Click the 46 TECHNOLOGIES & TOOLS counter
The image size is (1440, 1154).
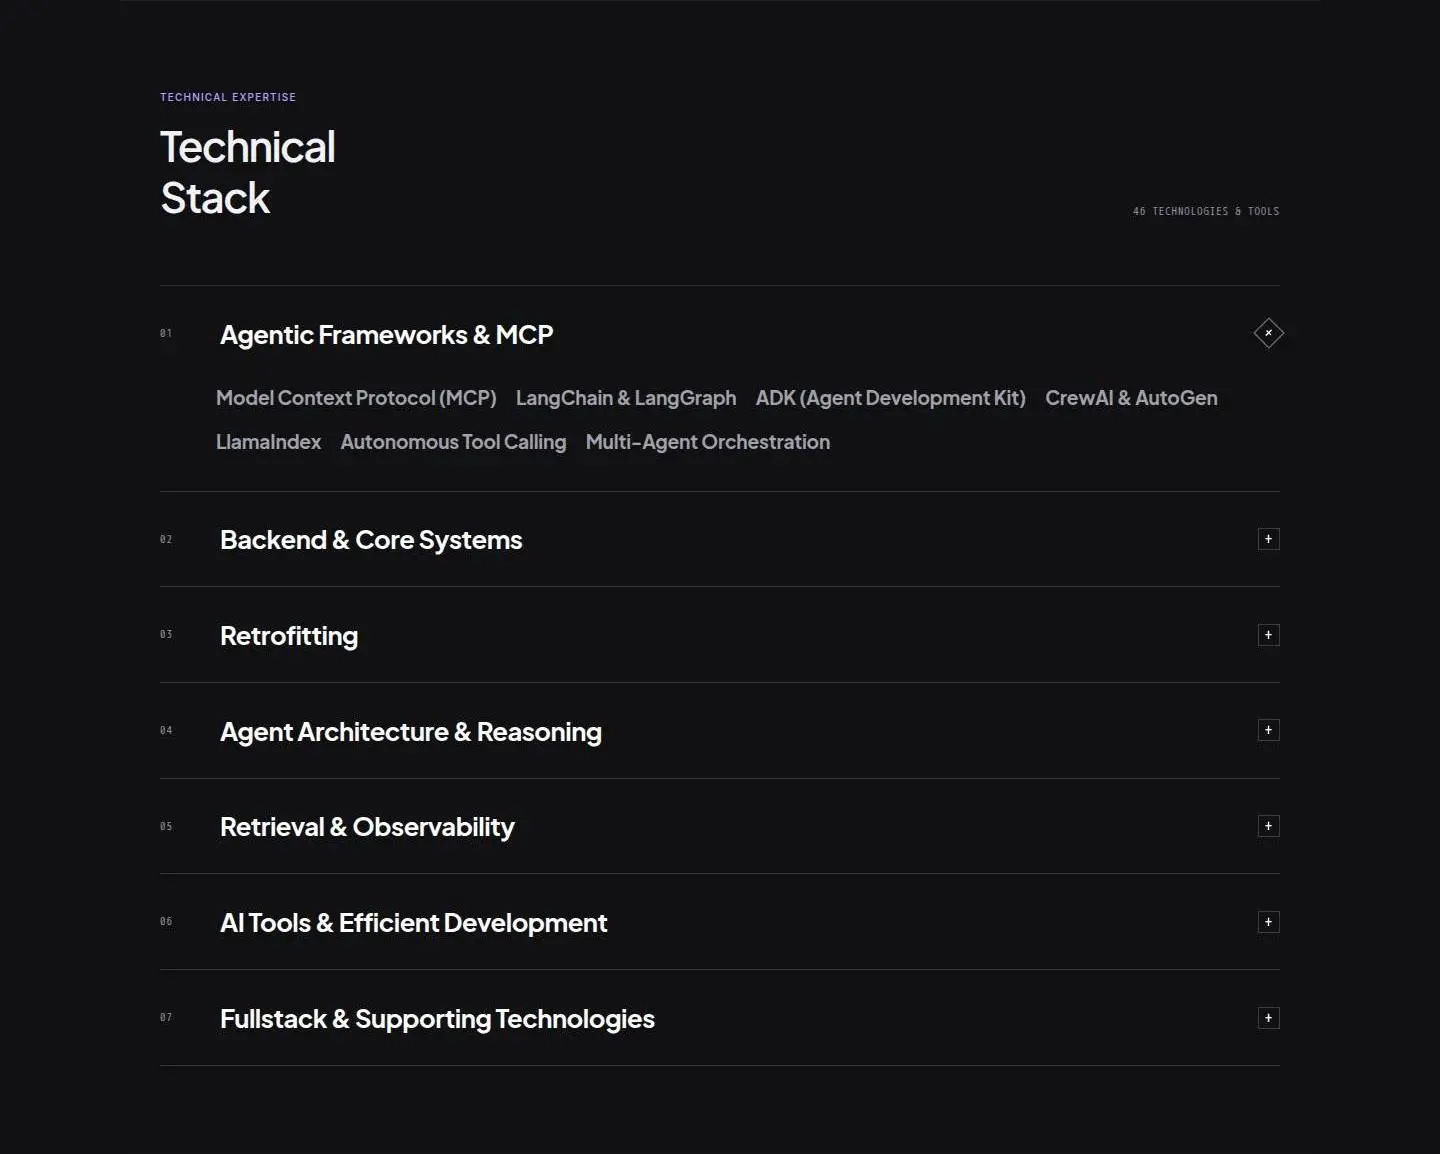point(1206,211)
